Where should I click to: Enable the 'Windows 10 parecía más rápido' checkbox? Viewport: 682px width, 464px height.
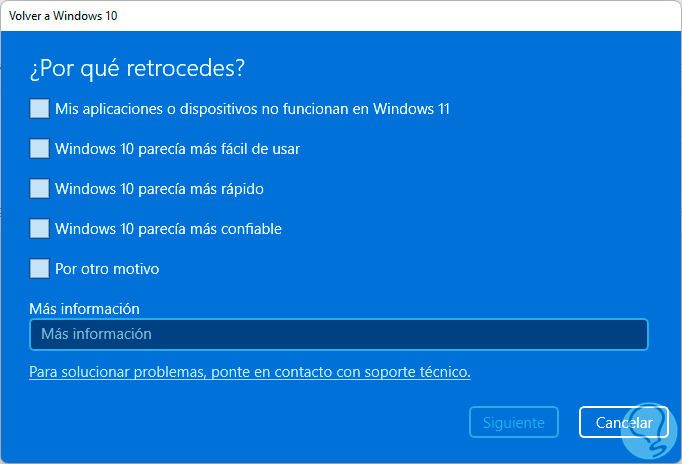tap(39, 188)
